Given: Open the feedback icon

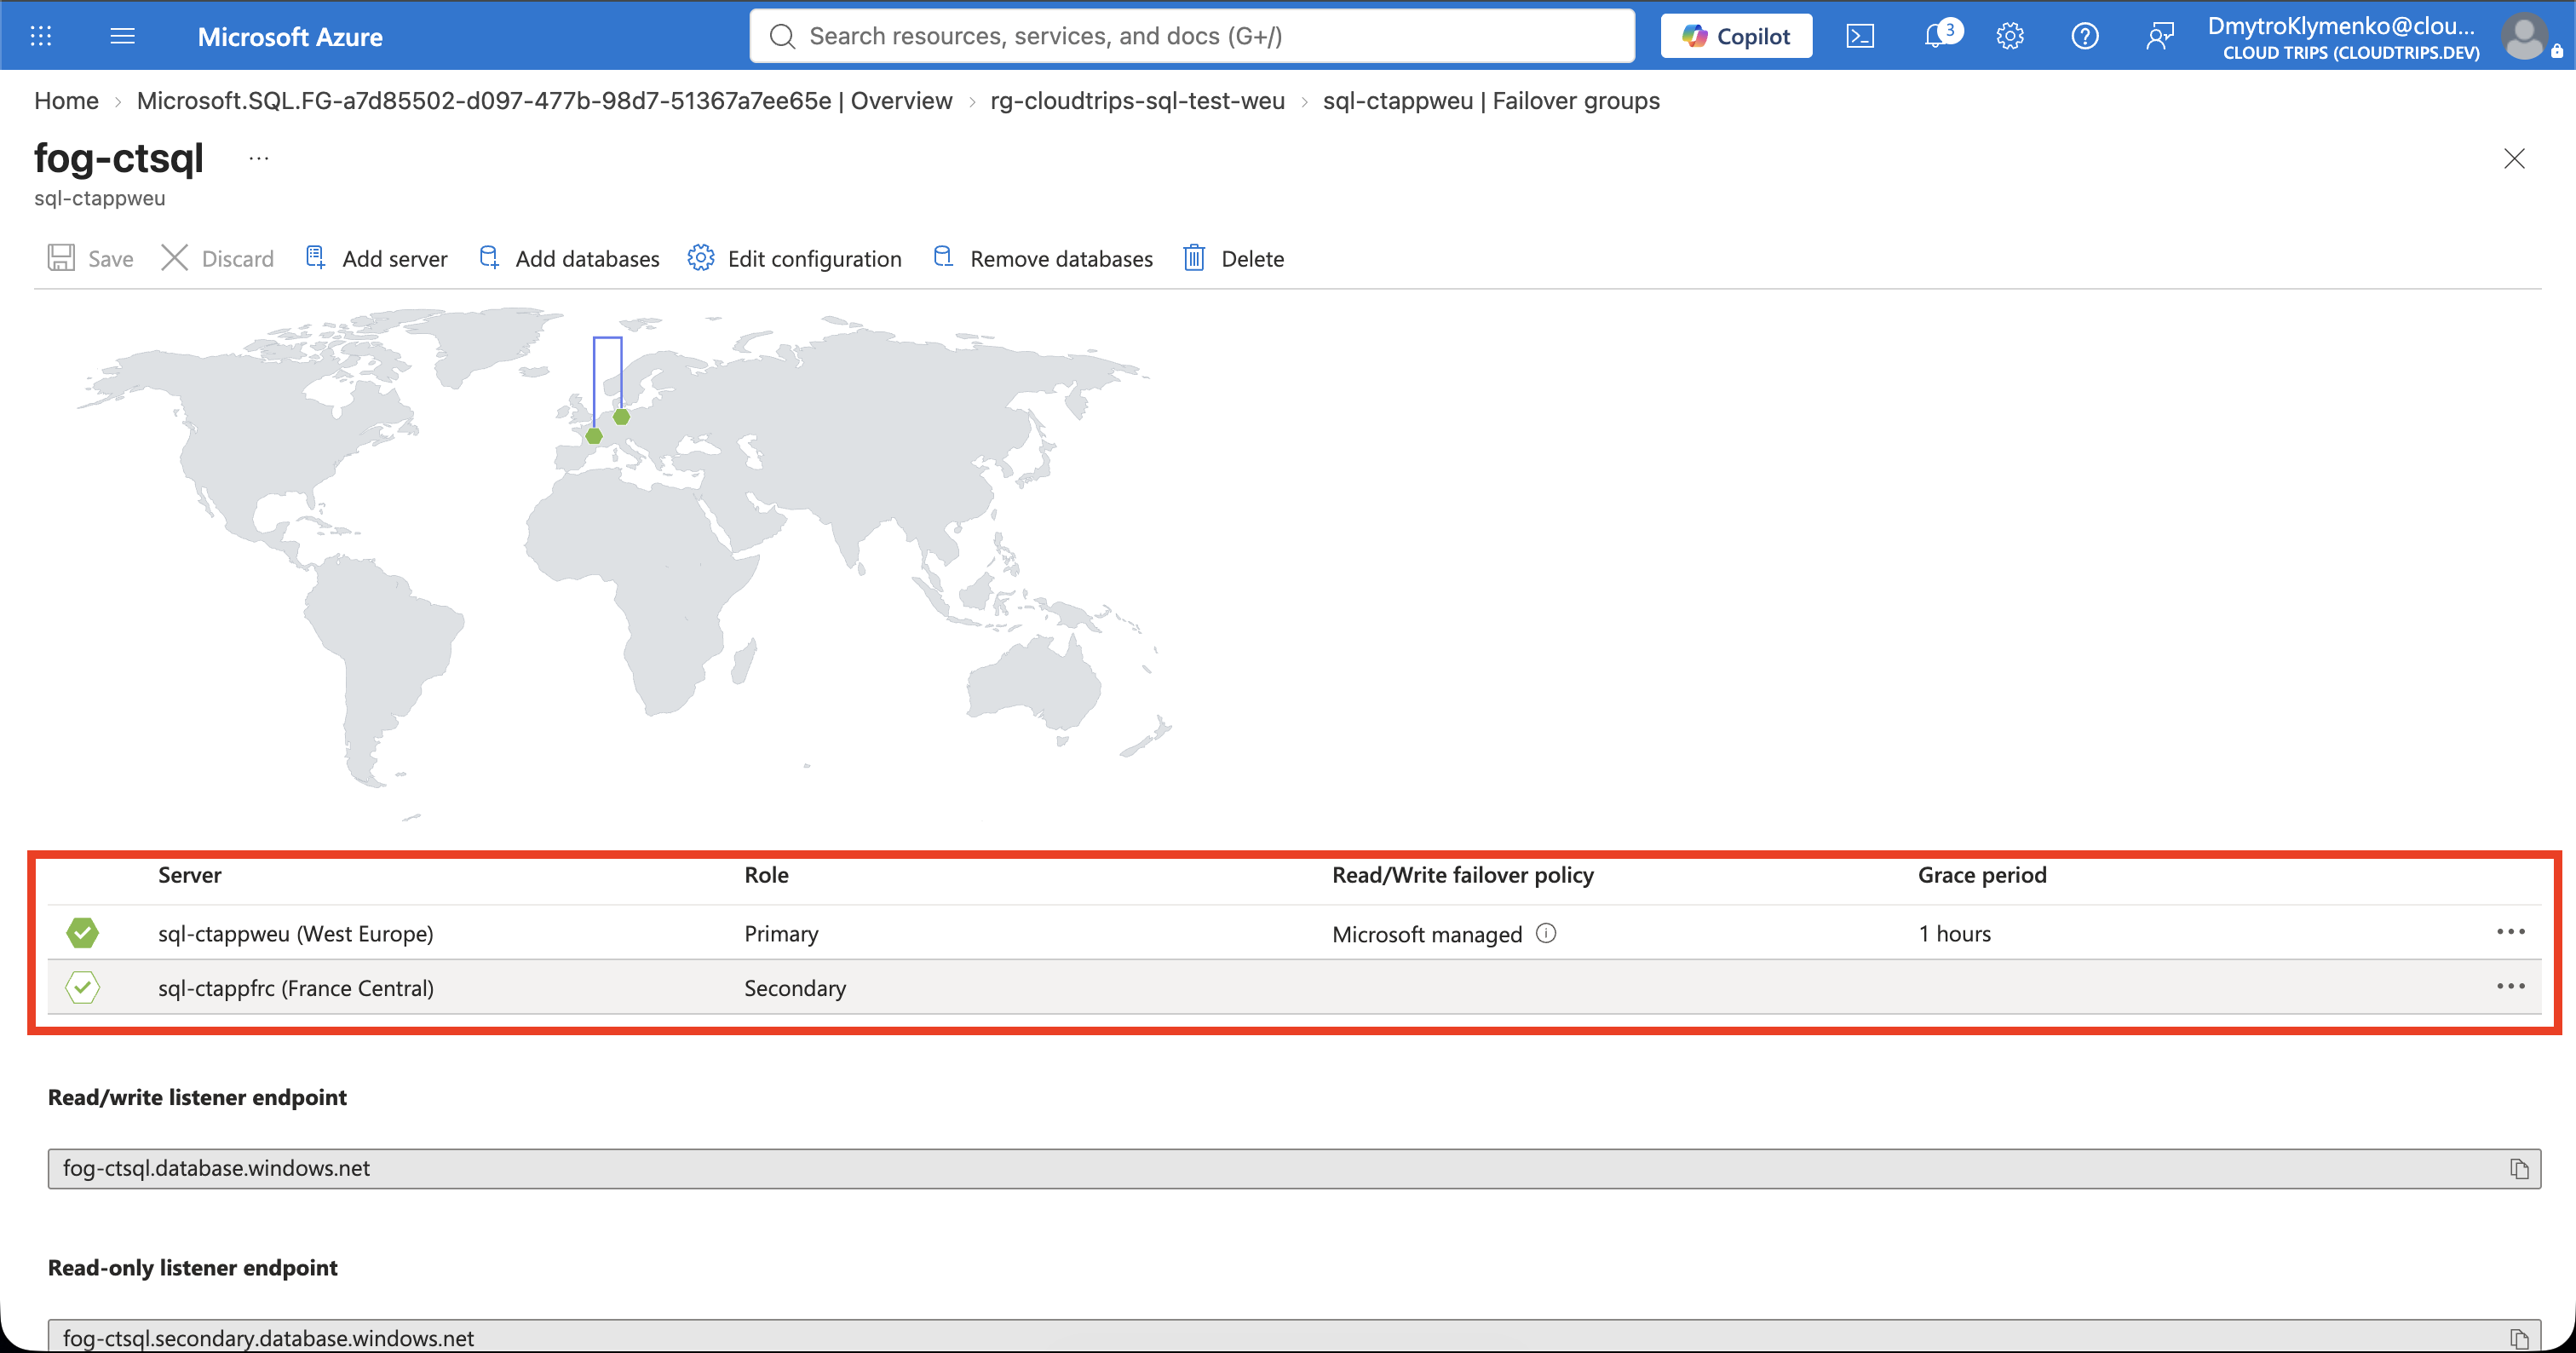Looking at the screenshot, I should pos(2160,36).
